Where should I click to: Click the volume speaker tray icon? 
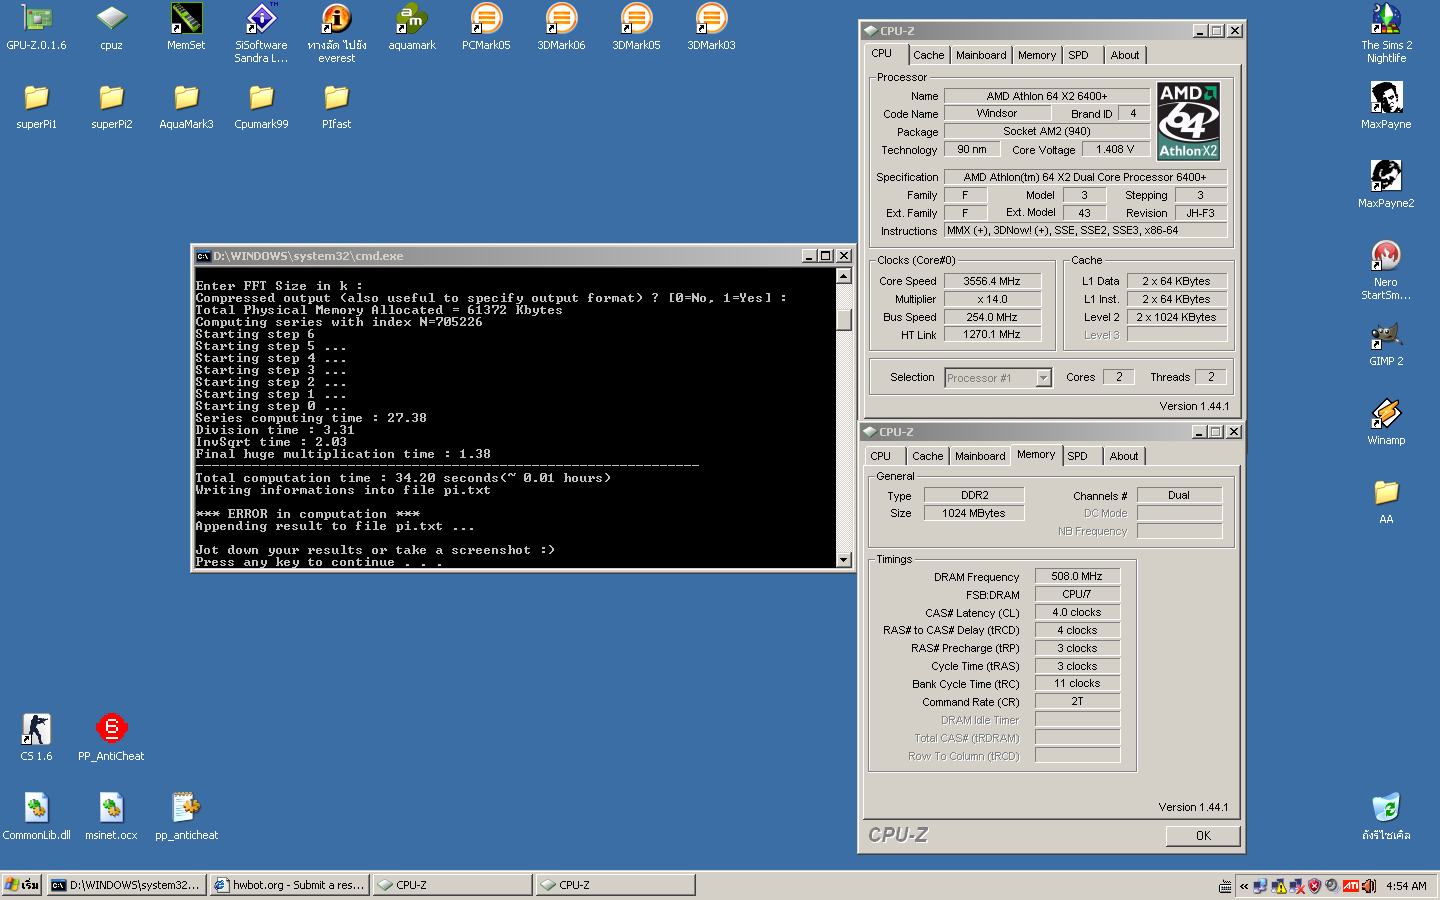[1368, 885]
